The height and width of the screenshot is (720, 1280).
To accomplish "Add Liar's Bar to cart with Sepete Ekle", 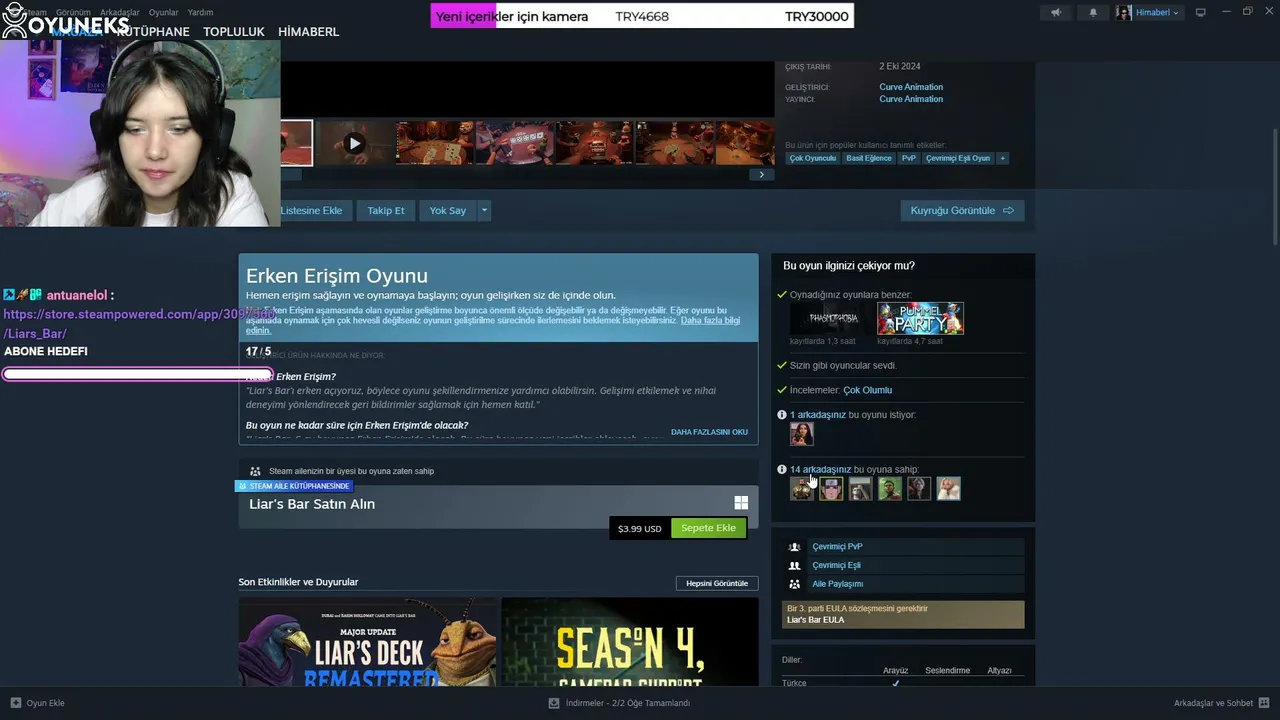I will (708, 528).
